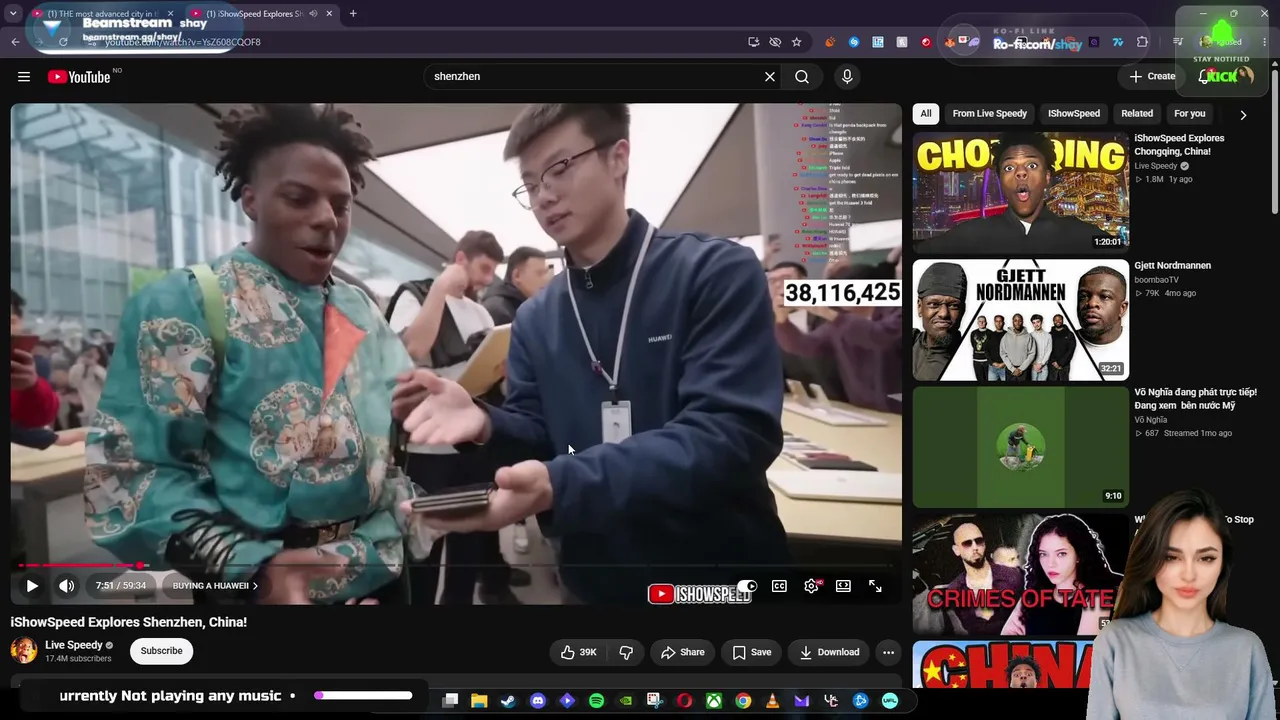Open the player settings gear
This screenshot has width=1280, height=720.
click(x=811, y=586)
